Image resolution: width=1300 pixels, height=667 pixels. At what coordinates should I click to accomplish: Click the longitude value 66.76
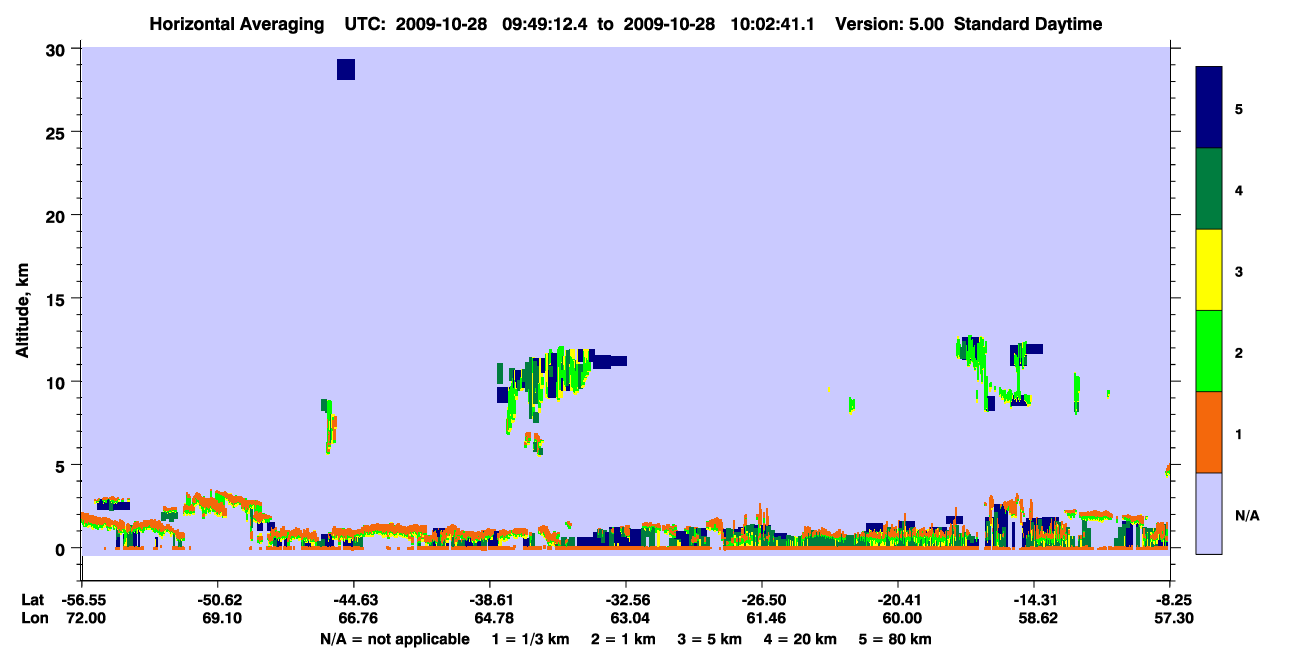pyautogui.click(x=357, y=619)
